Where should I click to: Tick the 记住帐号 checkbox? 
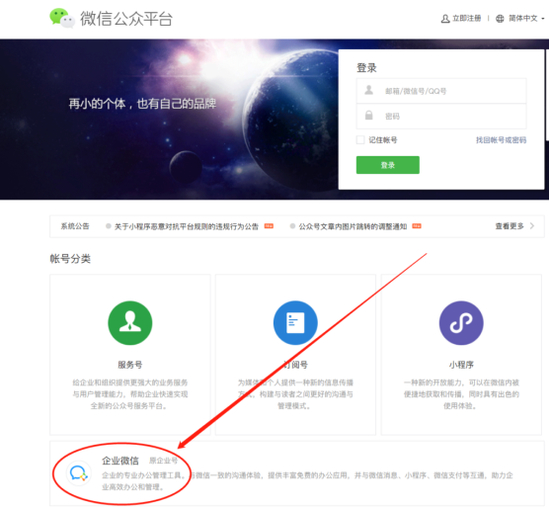click(360, 140)
